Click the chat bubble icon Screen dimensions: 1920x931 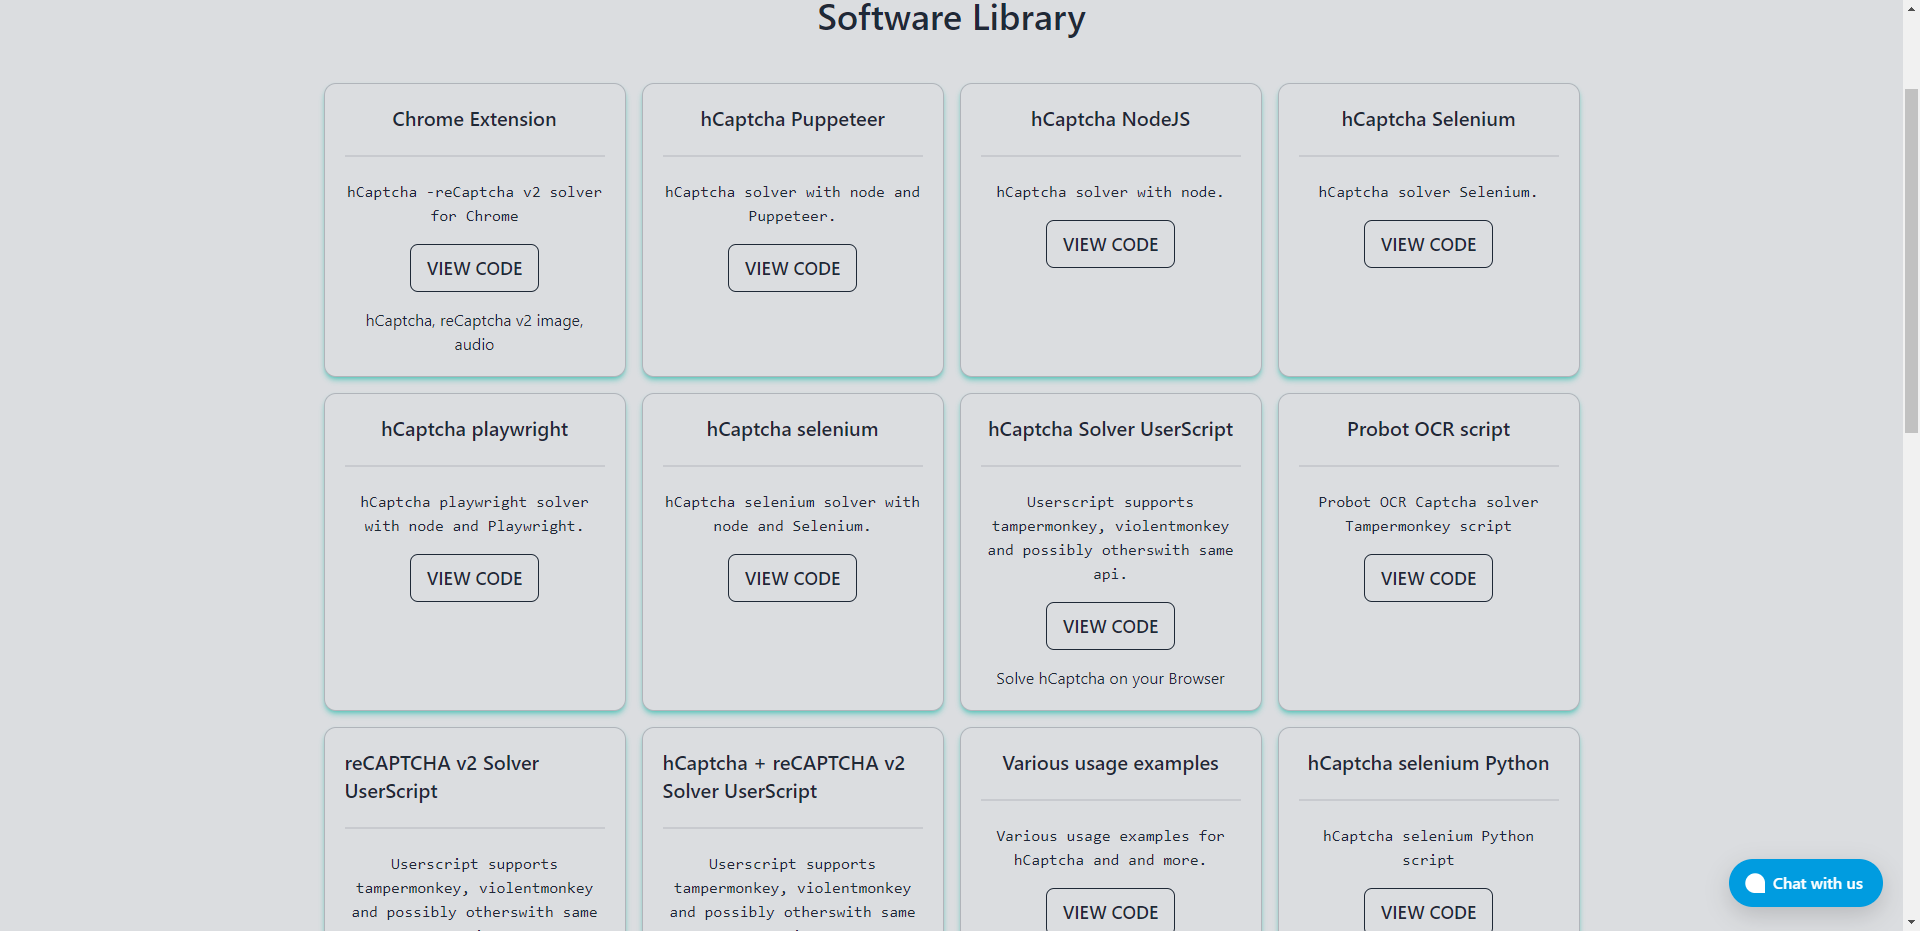[1755, 883]
